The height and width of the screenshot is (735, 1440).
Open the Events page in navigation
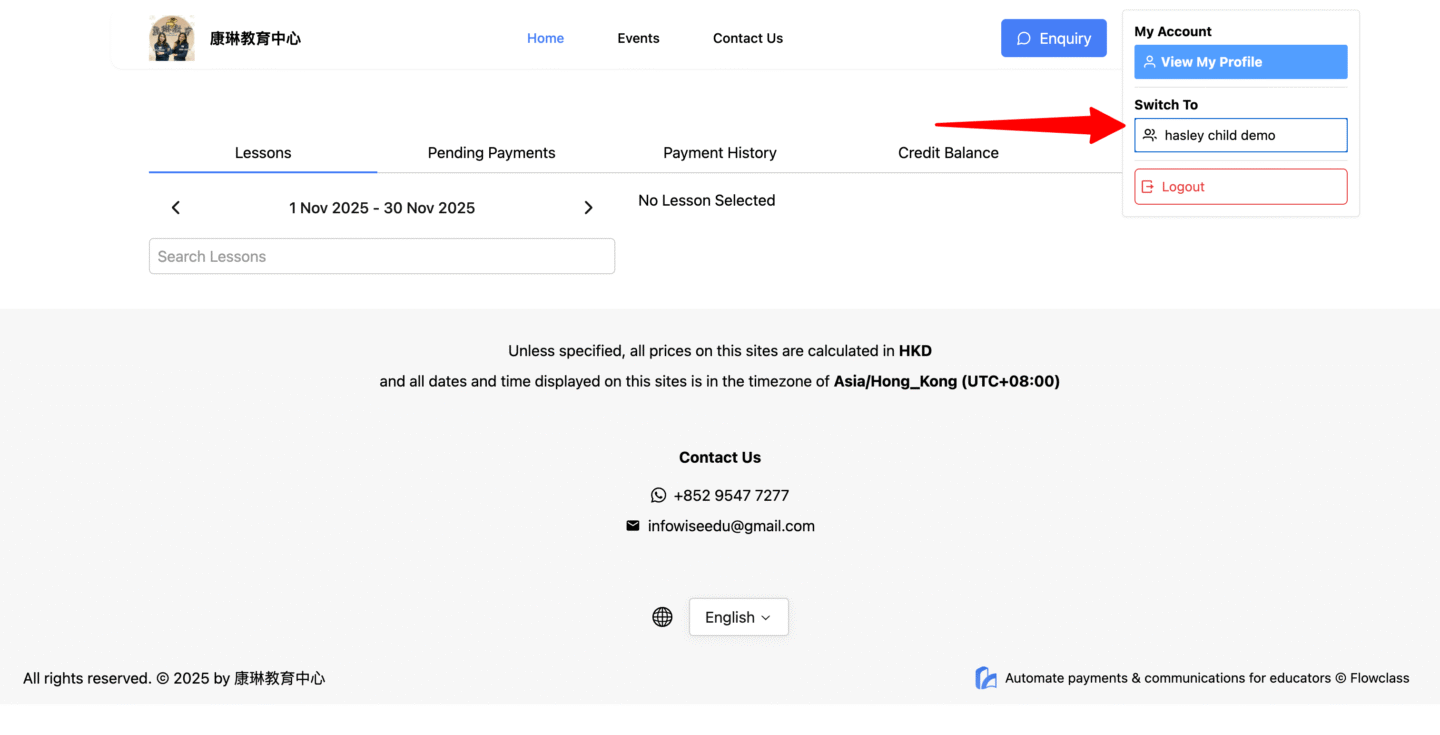638,38
